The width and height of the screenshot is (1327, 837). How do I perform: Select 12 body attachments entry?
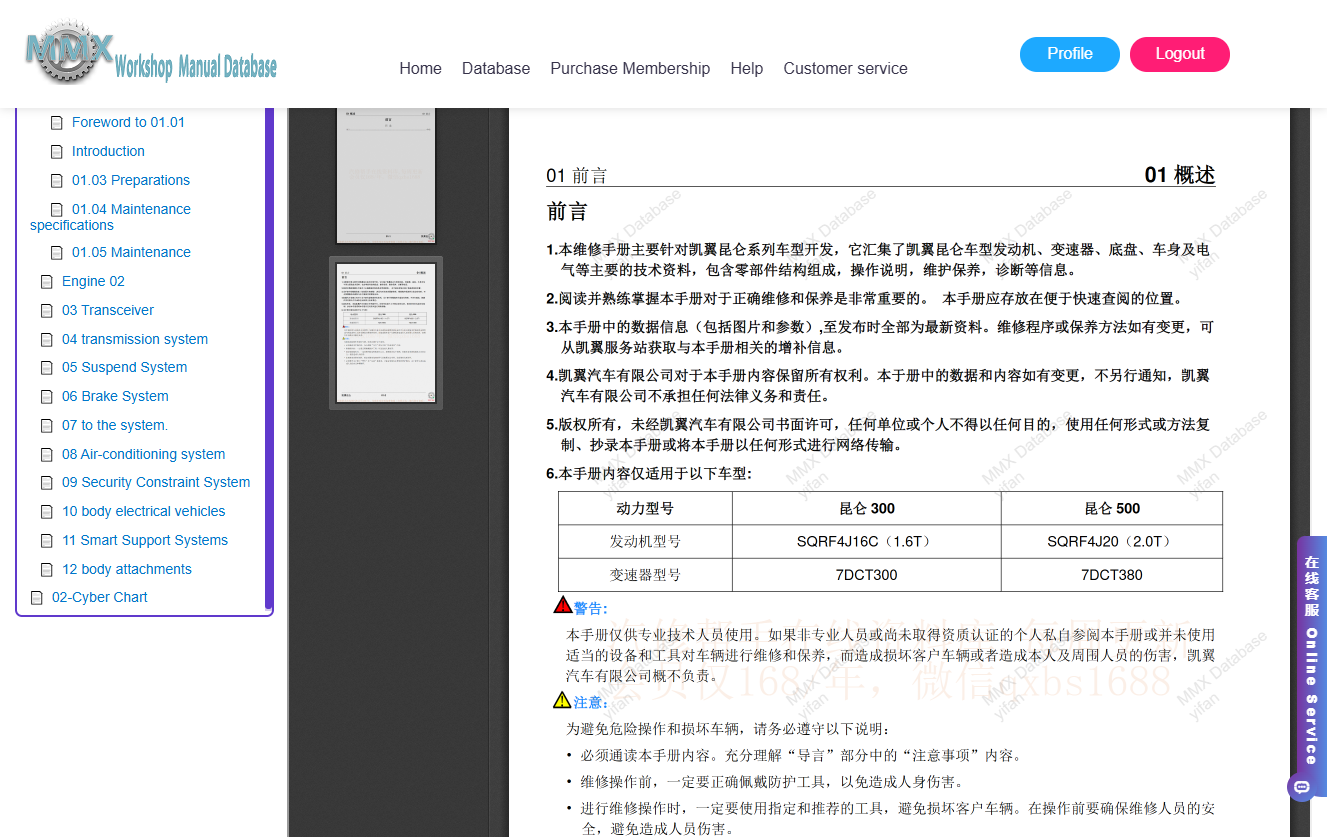127,569
